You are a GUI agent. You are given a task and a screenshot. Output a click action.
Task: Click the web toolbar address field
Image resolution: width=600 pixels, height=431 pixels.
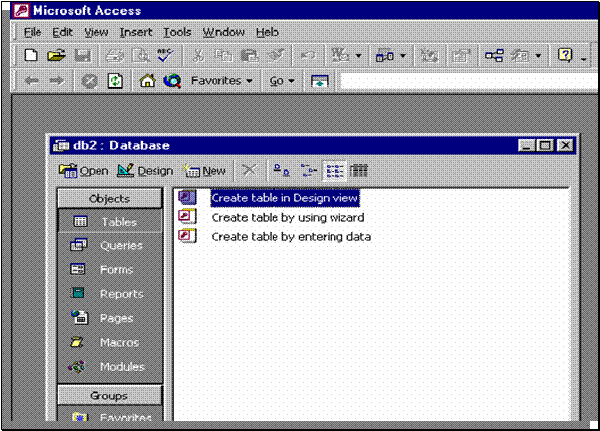click(x=460, y=81)
